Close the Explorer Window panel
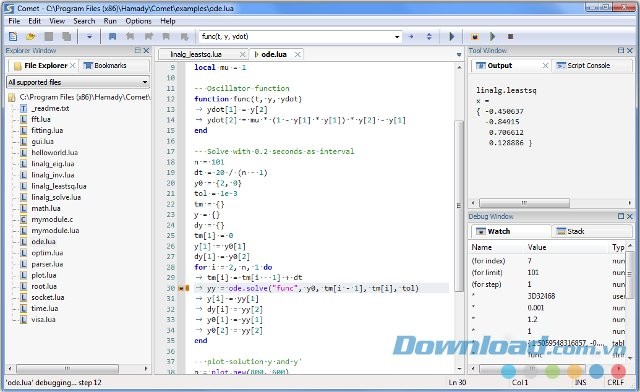 (146, 50)
